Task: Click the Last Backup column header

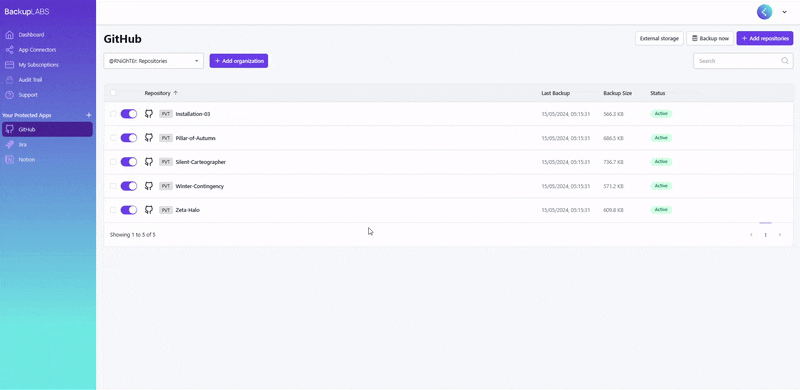Action: (x=556, y=93)
